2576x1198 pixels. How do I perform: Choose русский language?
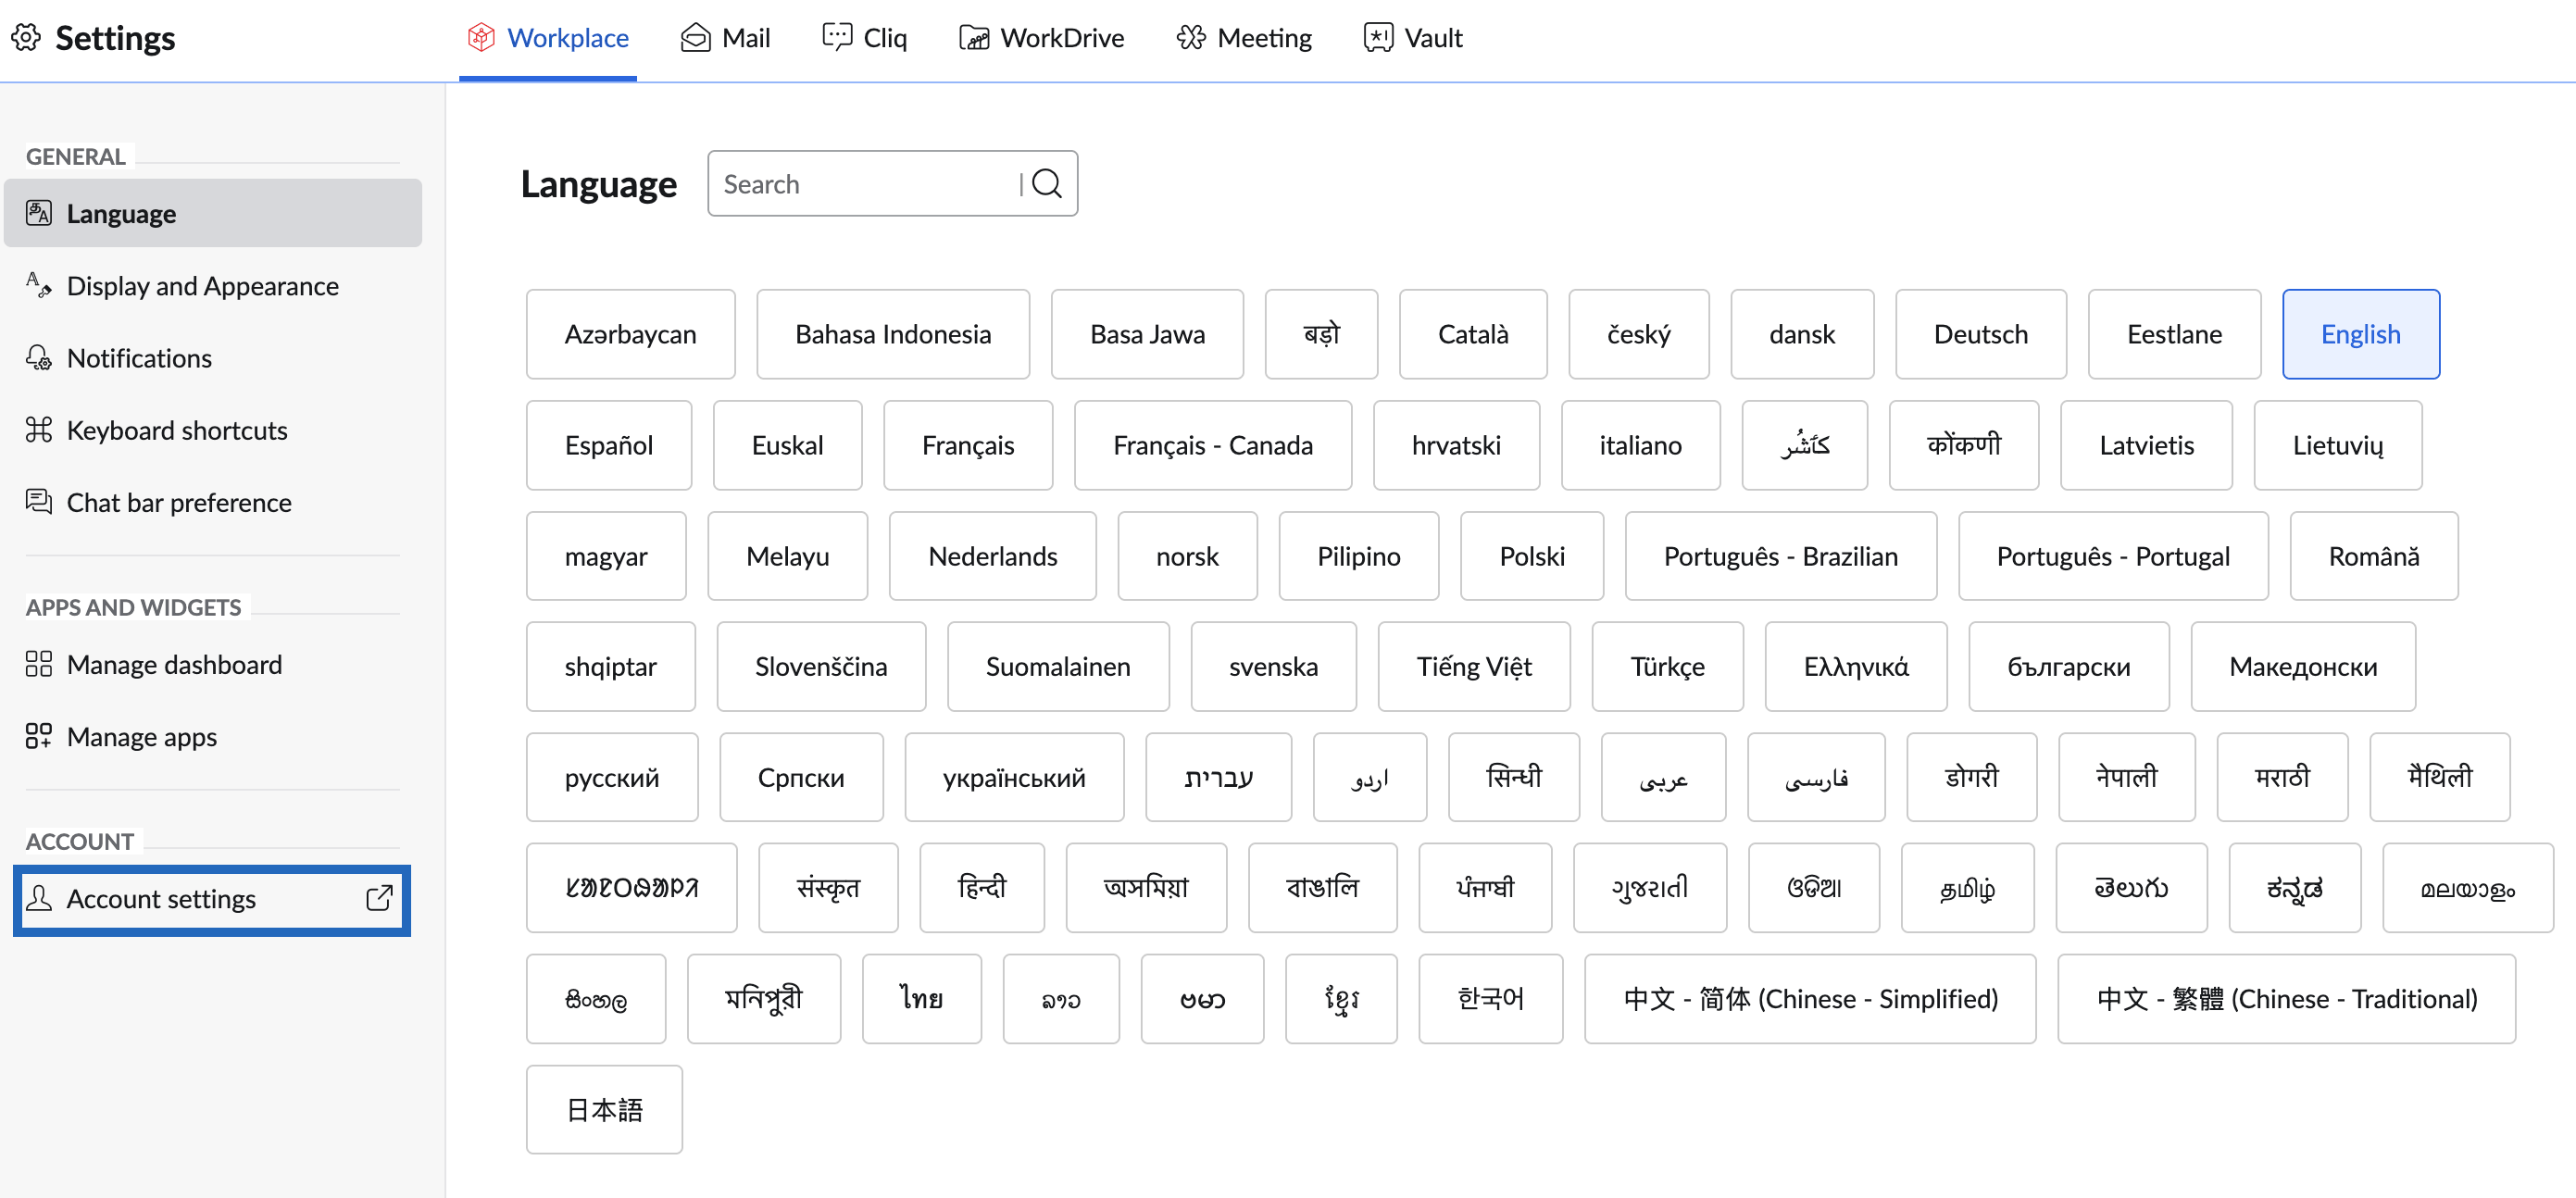612,777
